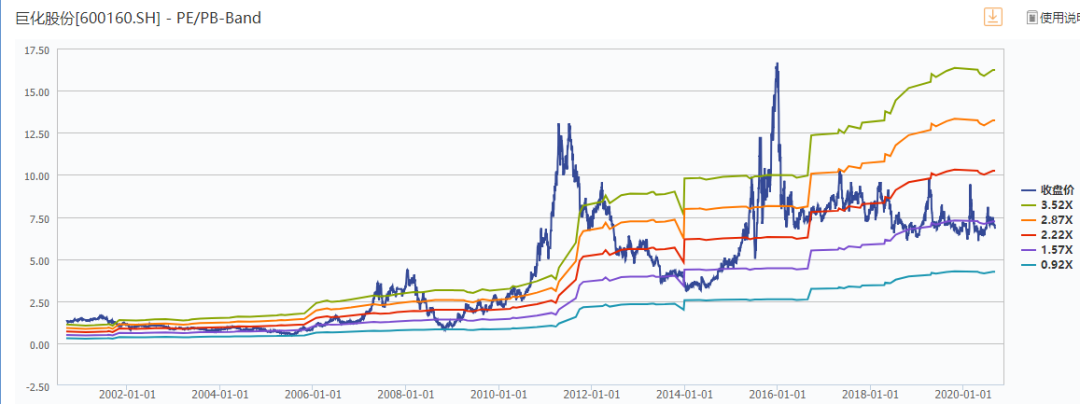Click the right end of green 3.52X line
This screenshot has height=404, width=1080.
point(994,70)
